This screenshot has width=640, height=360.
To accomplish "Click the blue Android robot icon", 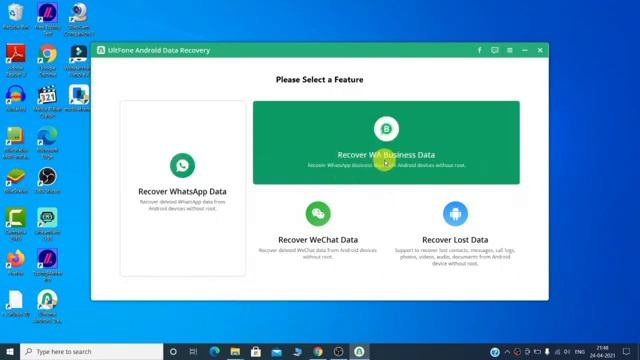I will (x=455, y=213).
